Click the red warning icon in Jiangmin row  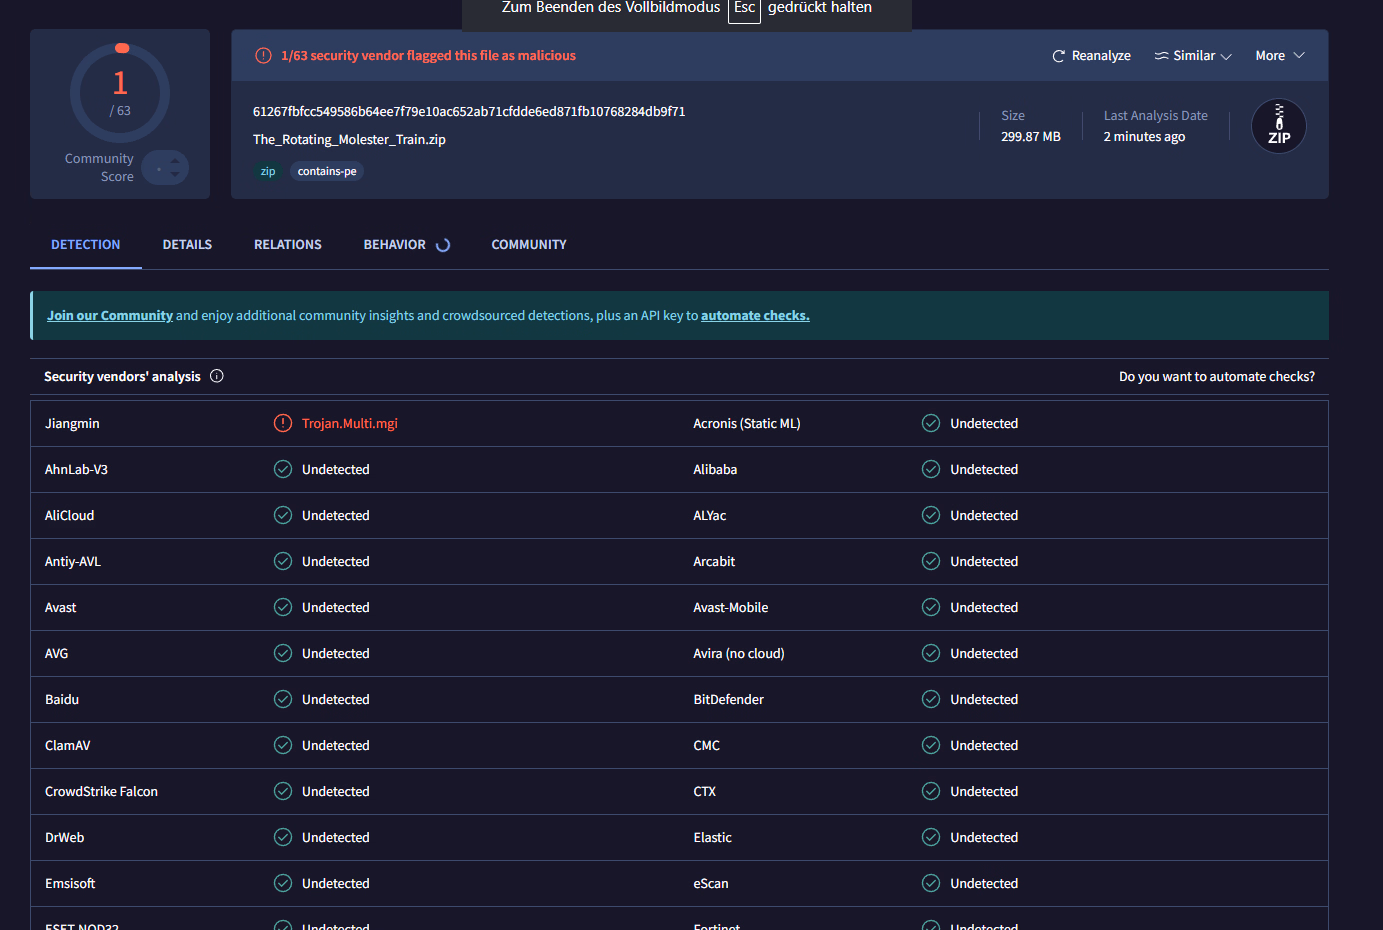[x=283, y=423]
